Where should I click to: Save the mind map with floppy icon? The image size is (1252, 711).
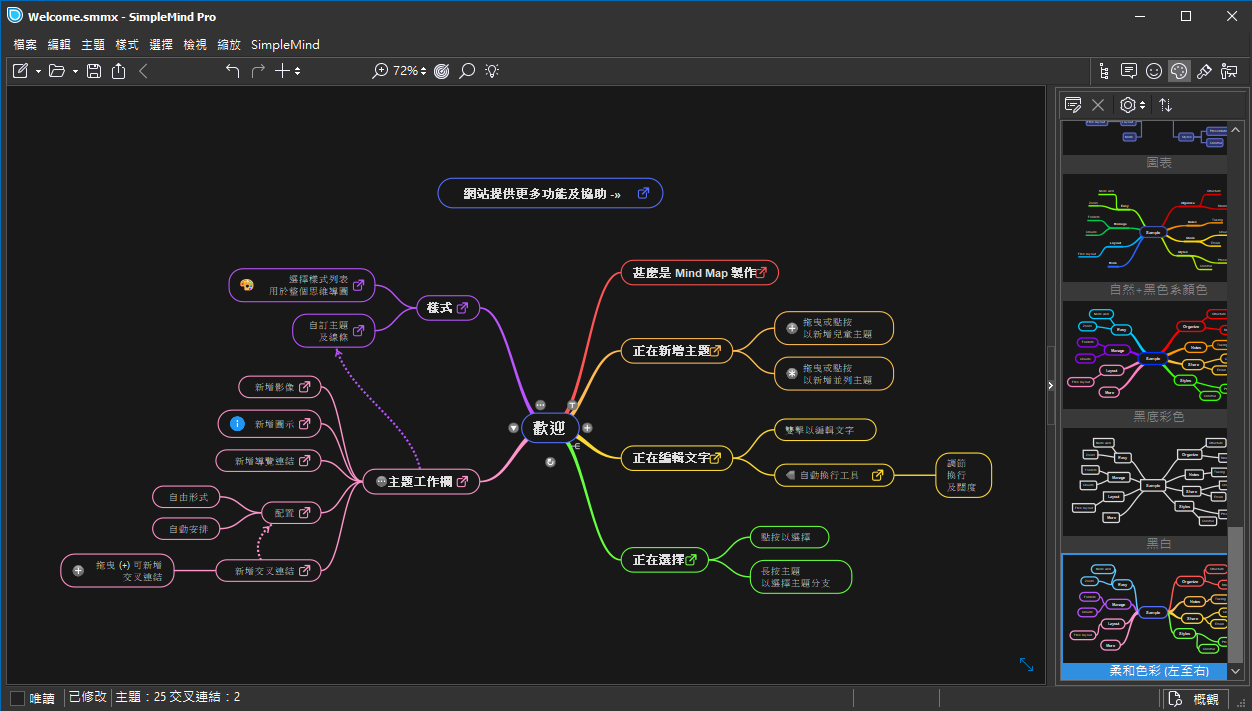[x=94, y=71]
